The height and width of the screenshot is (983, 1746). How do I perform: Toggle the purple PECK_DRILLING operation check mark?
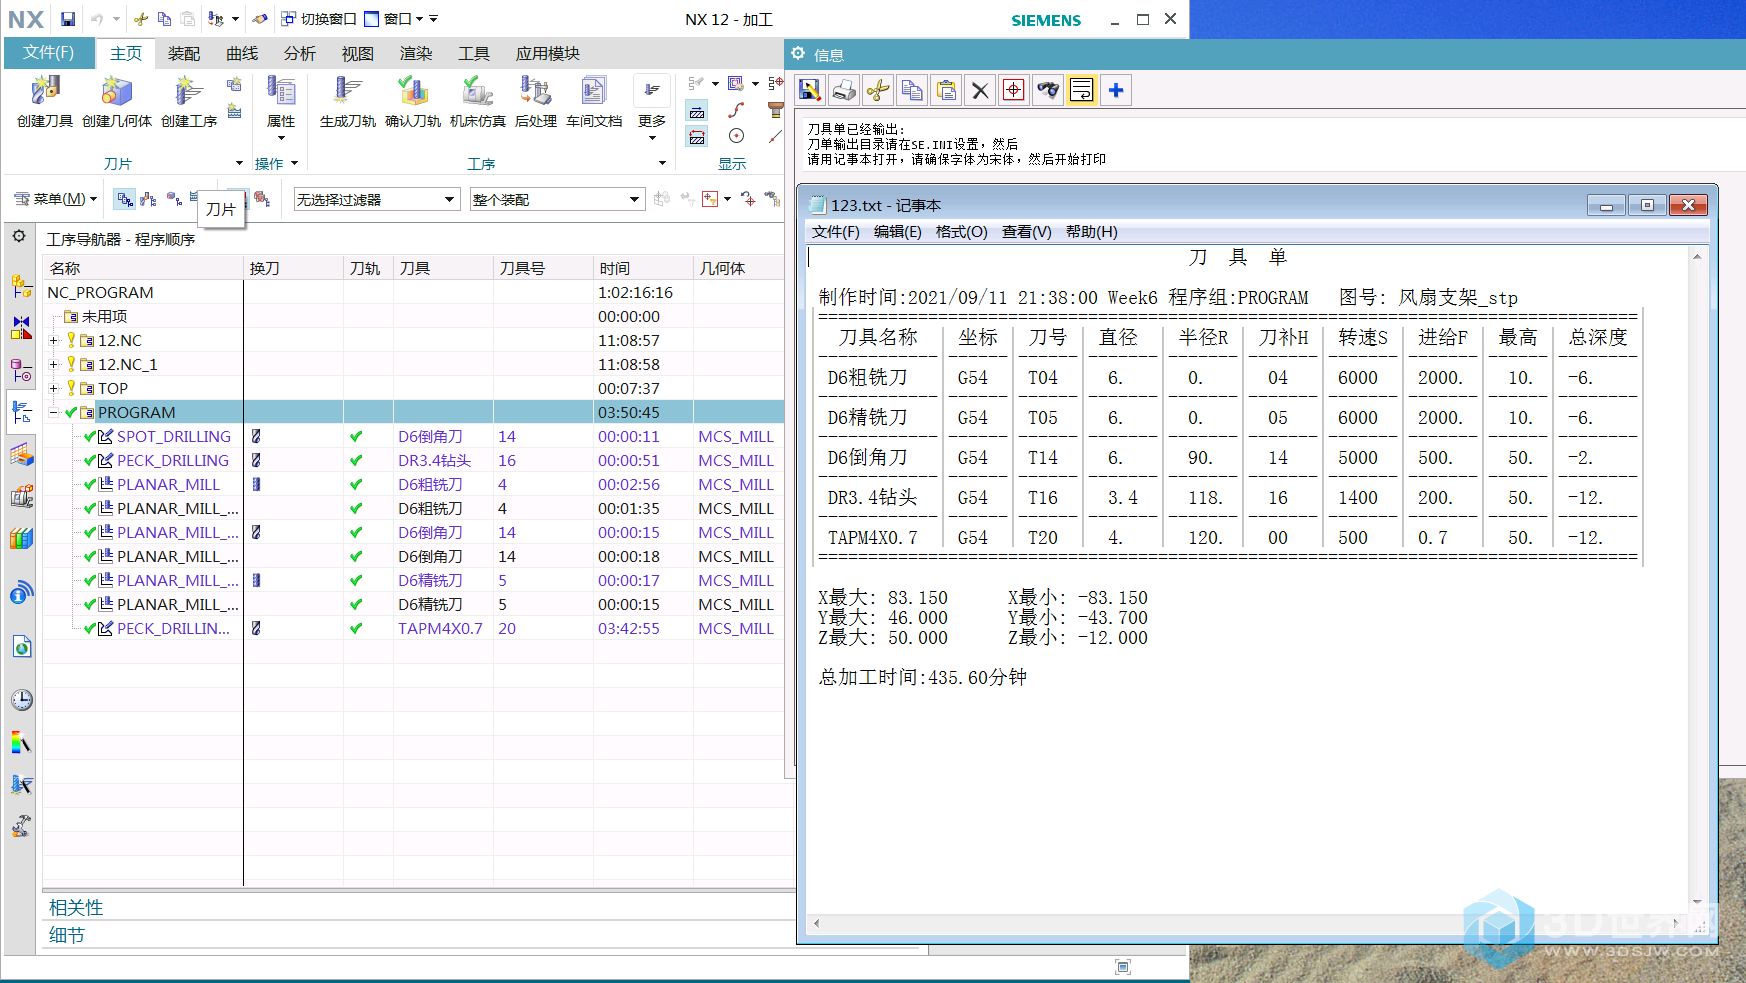[x=89, y=460]
